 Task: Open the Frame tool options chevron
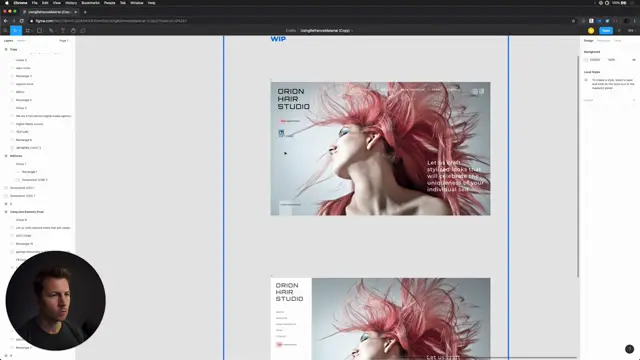click(x=31, y=31)
